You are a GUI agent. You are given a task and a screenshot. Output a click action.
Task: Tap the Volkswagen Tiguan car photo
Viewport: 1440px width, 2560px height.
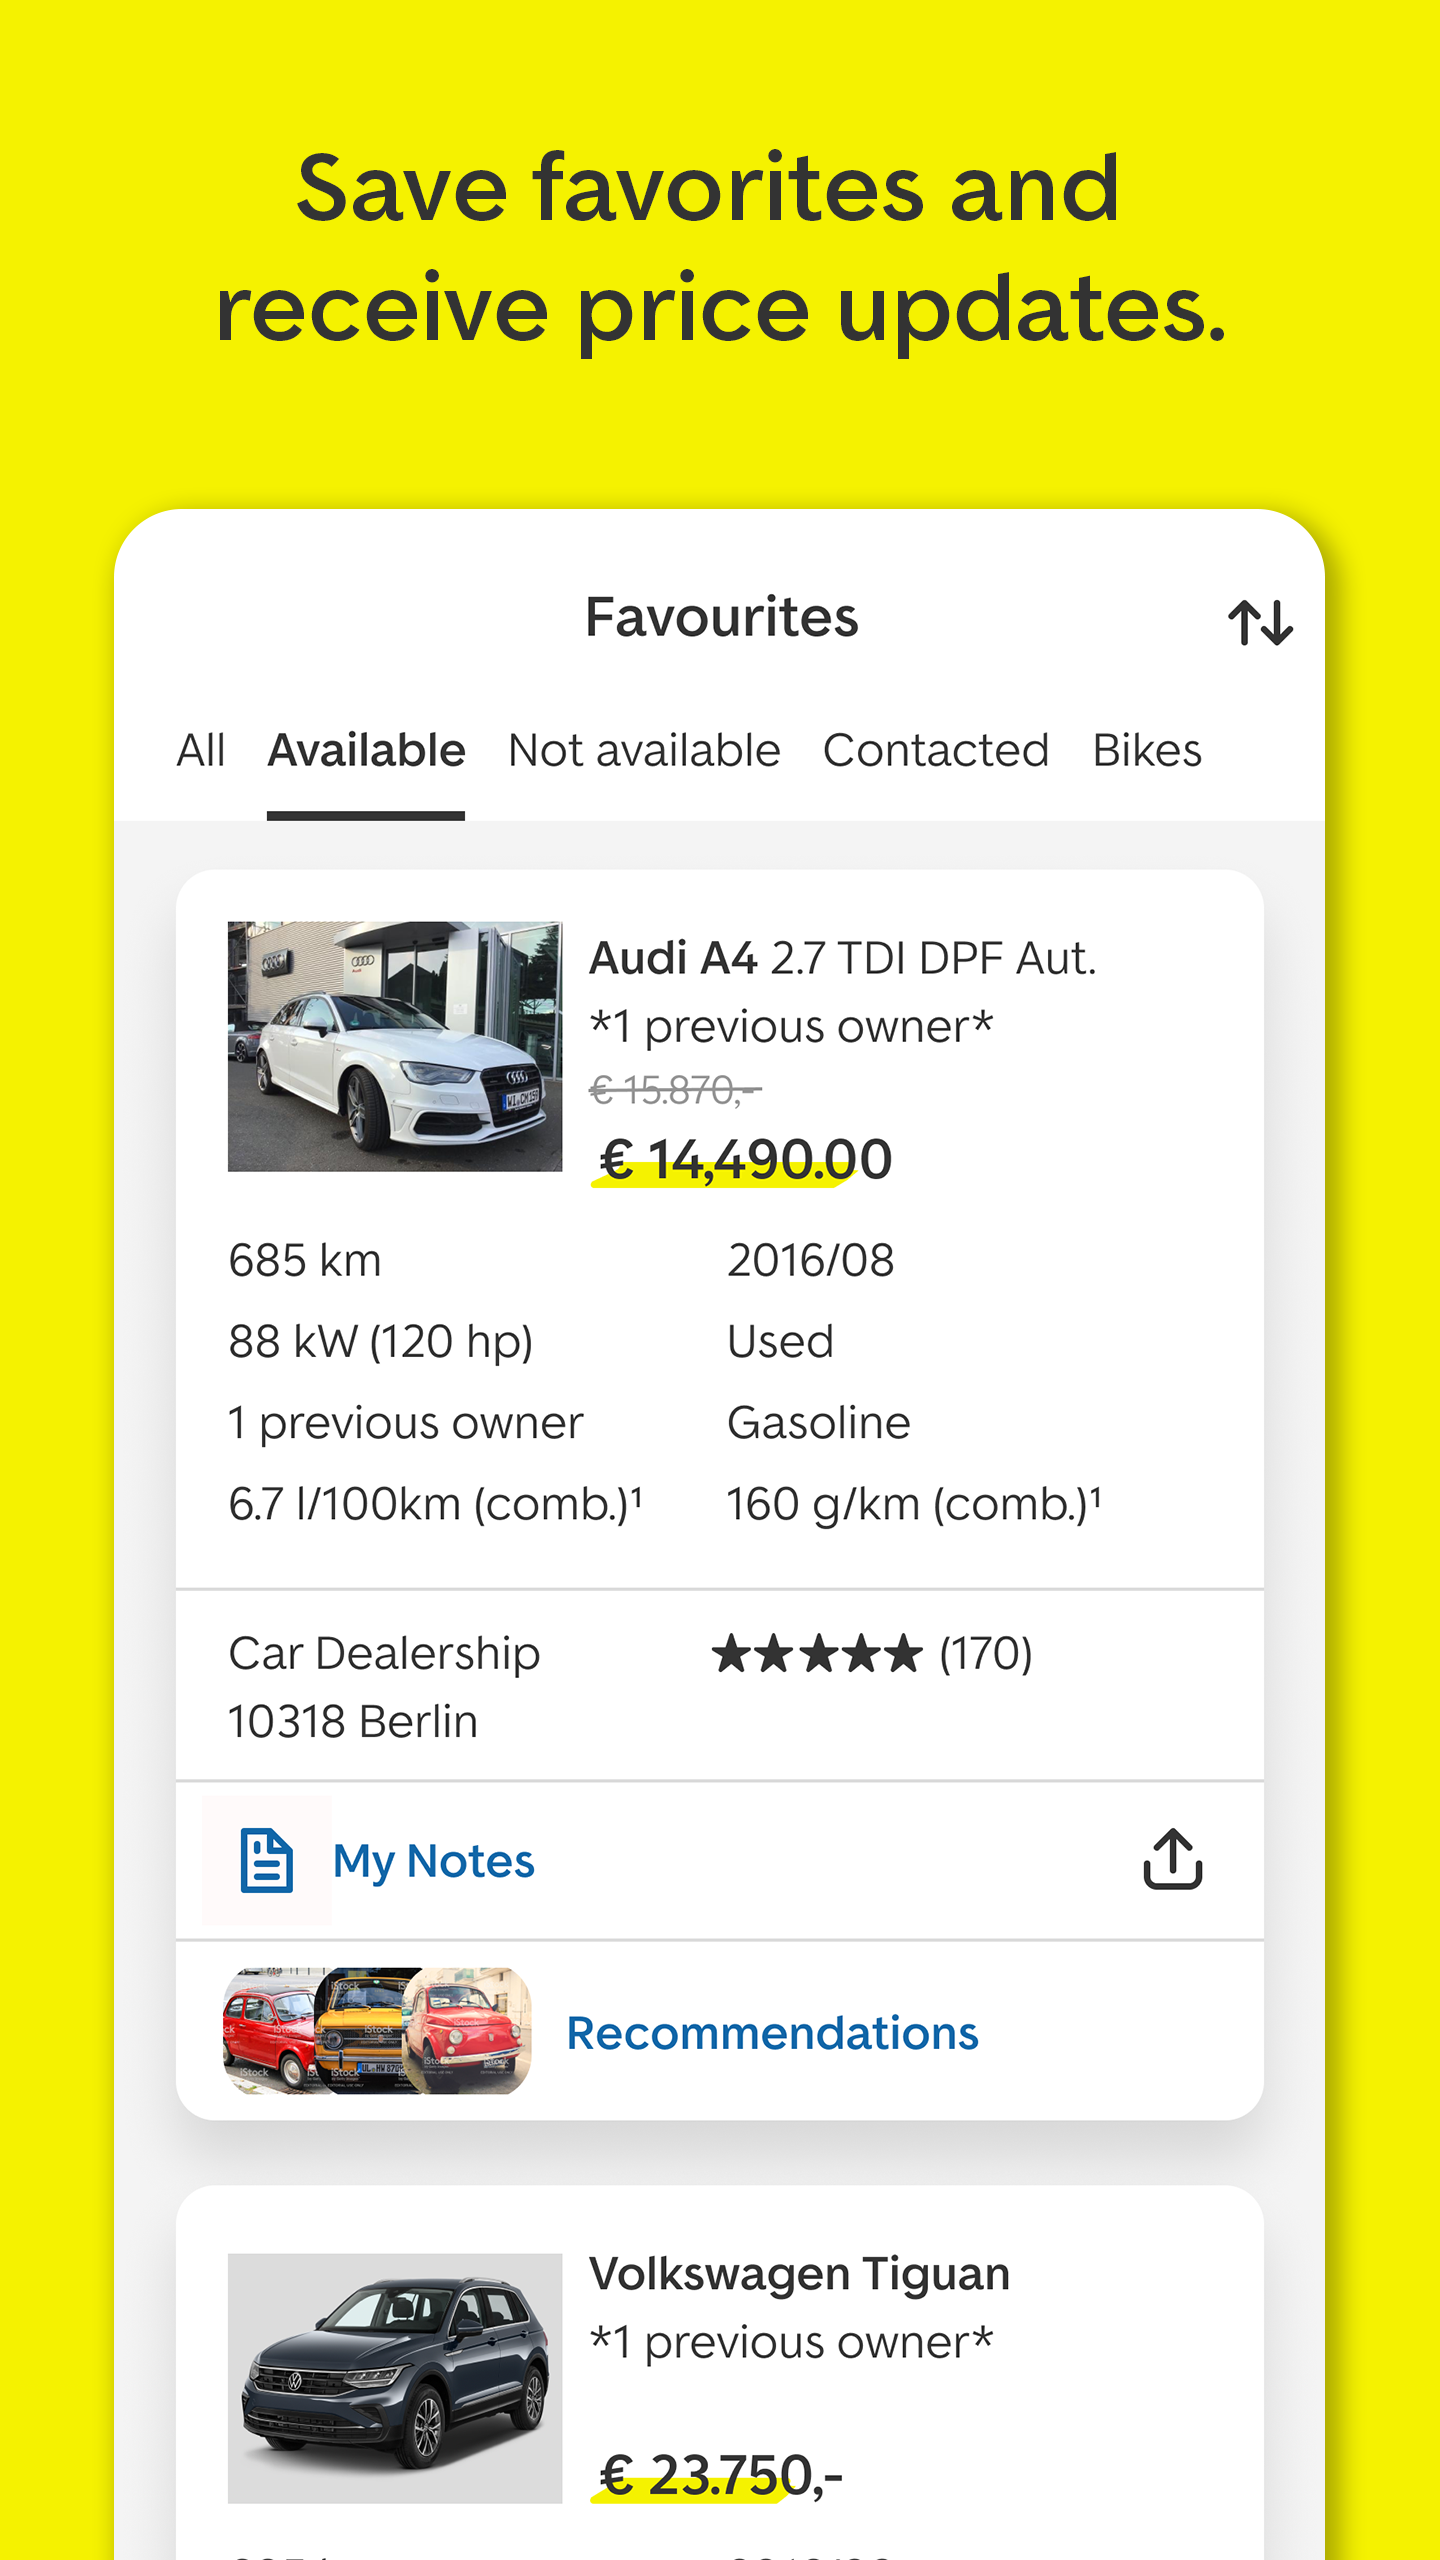393,2376
